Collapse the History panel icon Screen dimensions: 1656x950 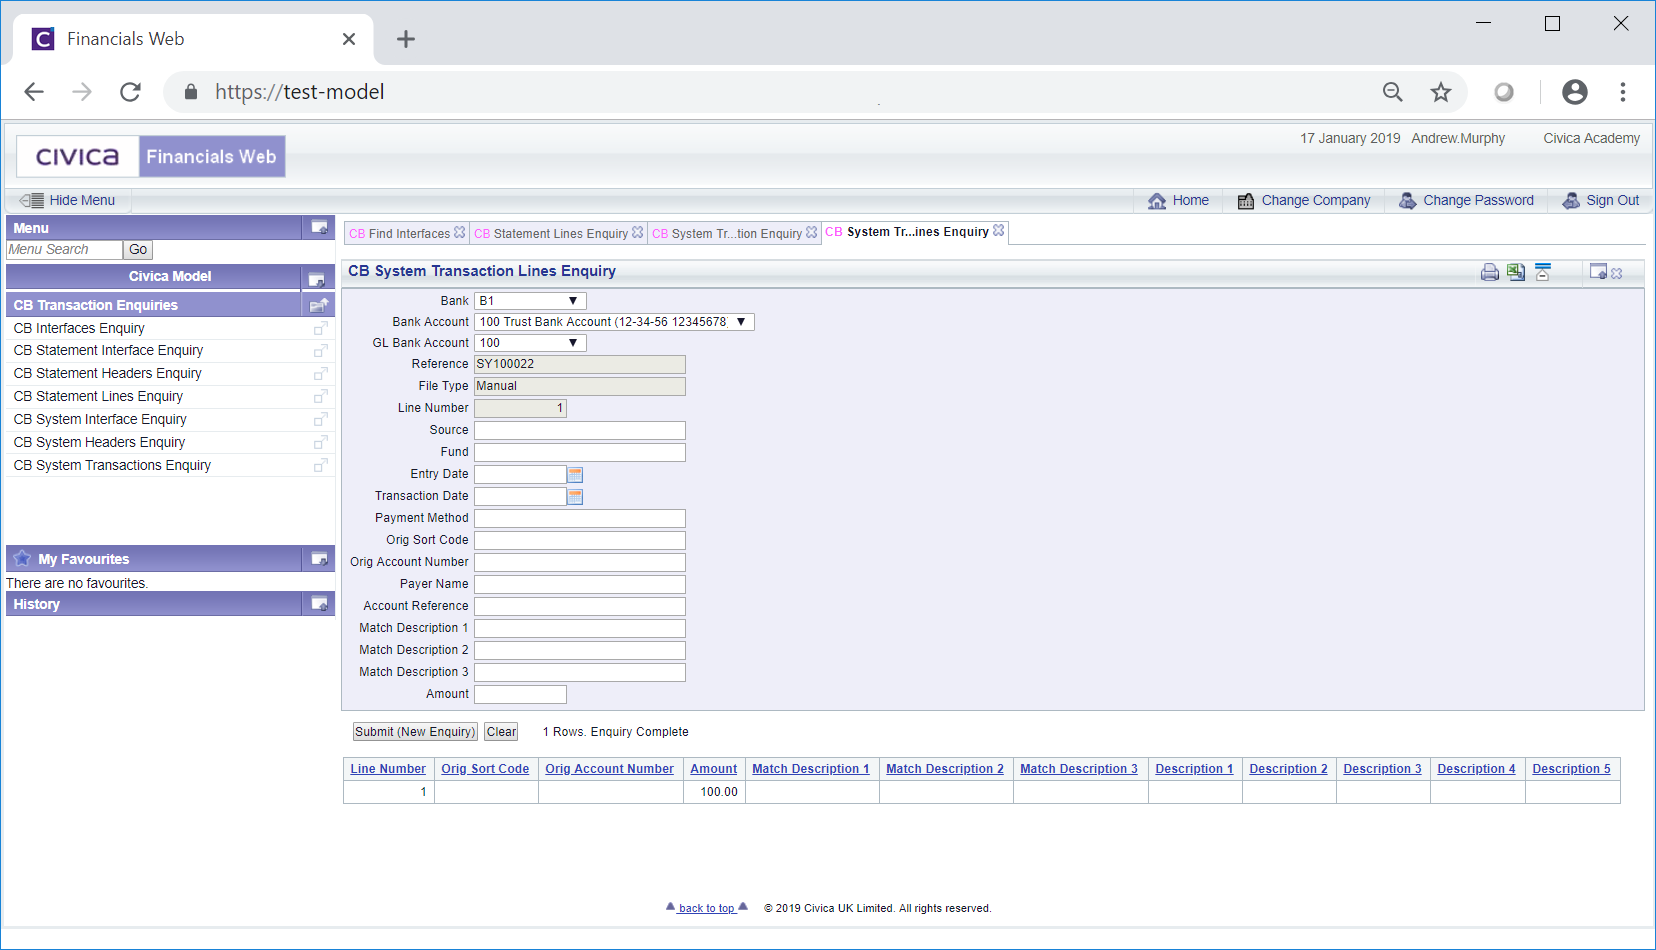coord(320,603)
